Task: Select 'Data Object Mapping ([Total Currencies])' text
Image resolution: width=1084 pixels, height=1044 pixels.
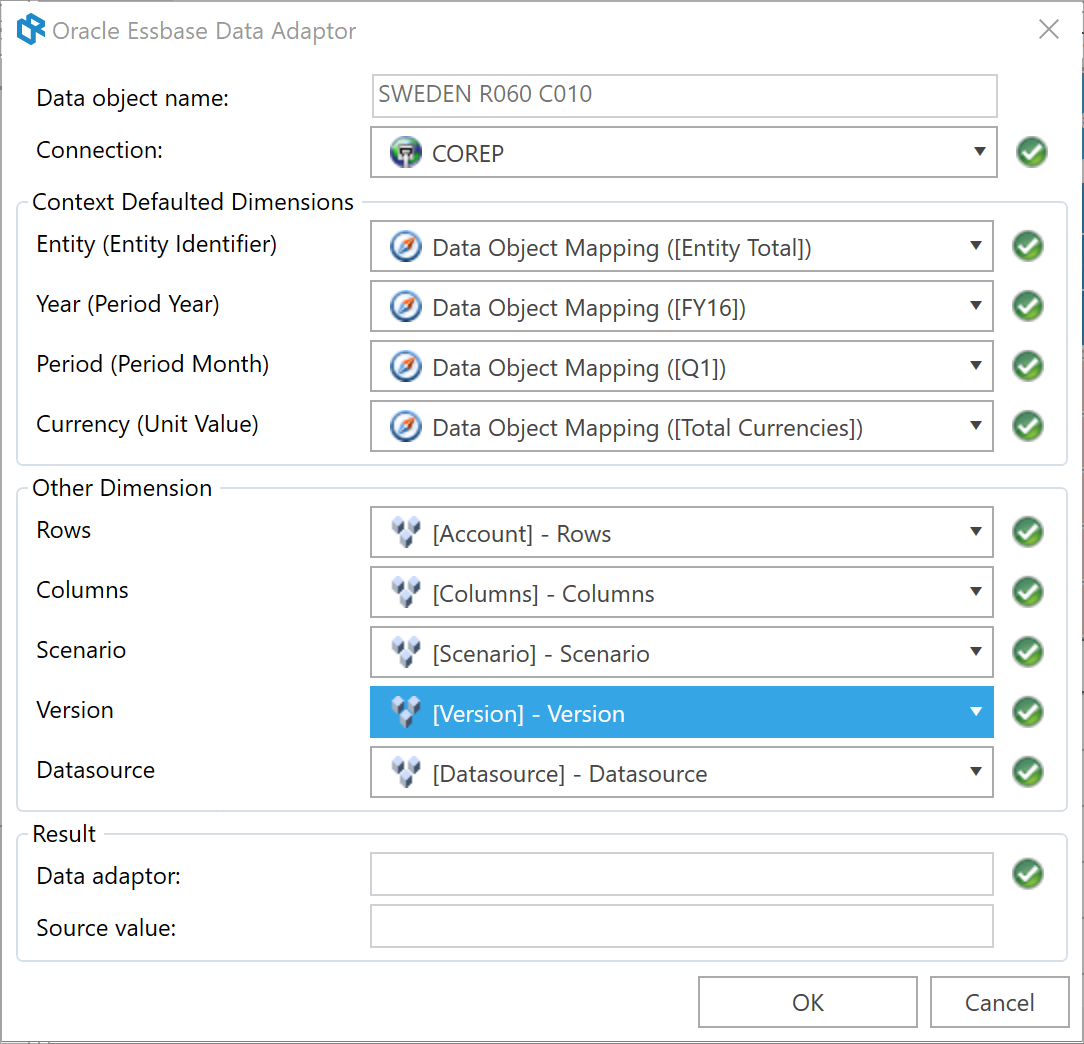Action: click(648, 428)
